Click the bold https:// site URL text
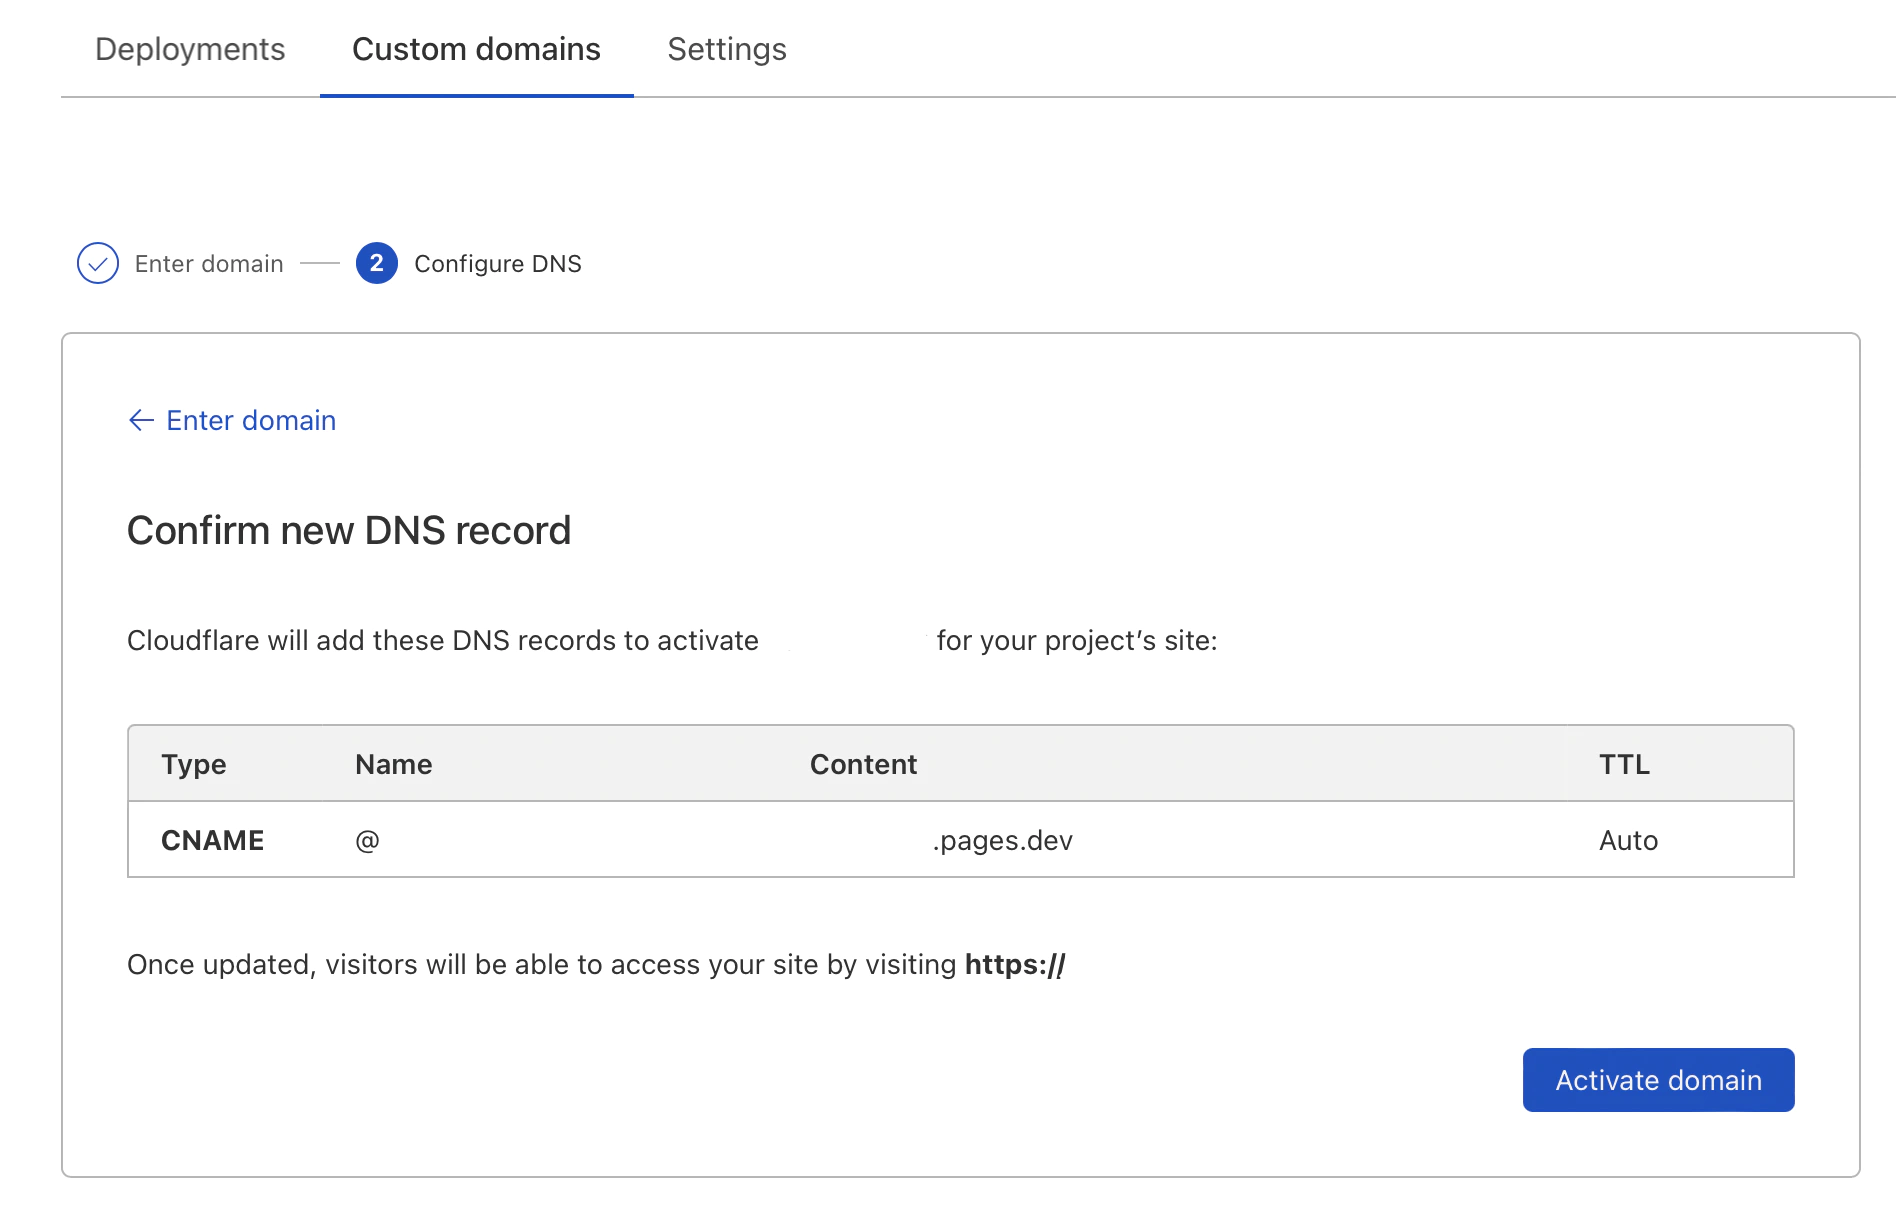Viewport: 1896px width, 1220px height. (1014, 964)
